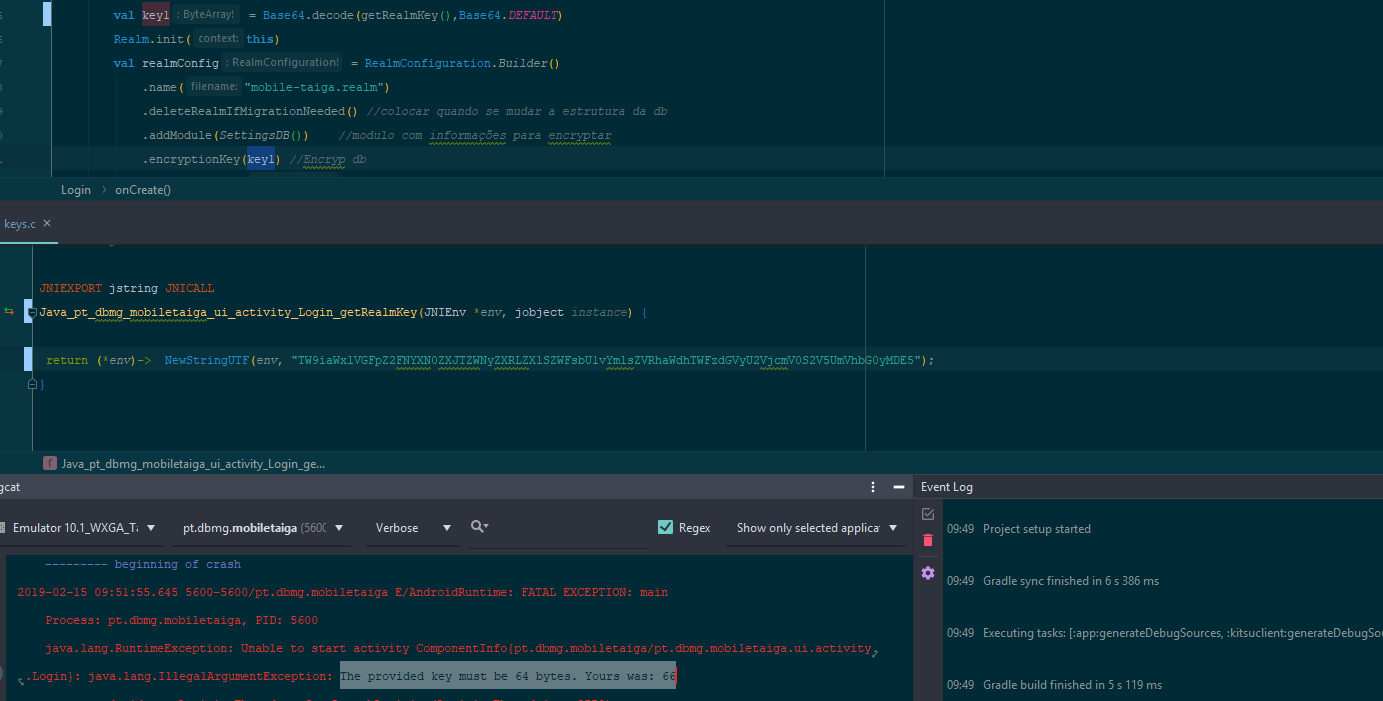The height and width of the screenshot is (701, 1383).
Task: Open the Verbose log level dropdown
Action: [x=413, y=528]
